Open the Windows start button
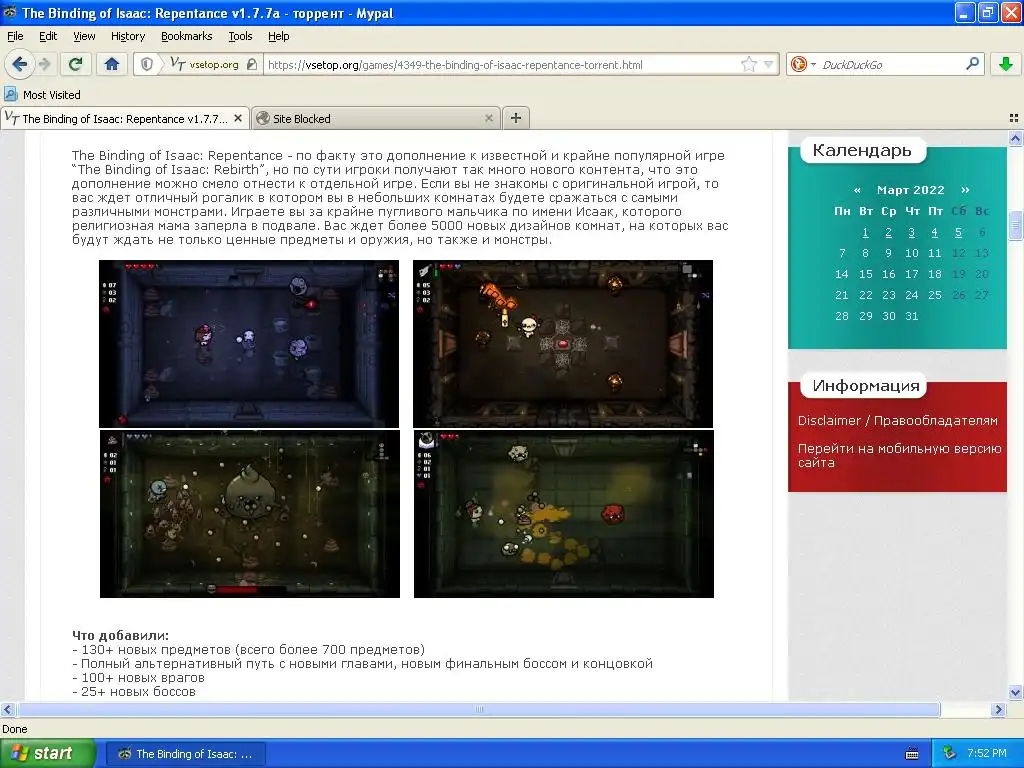 48,754
